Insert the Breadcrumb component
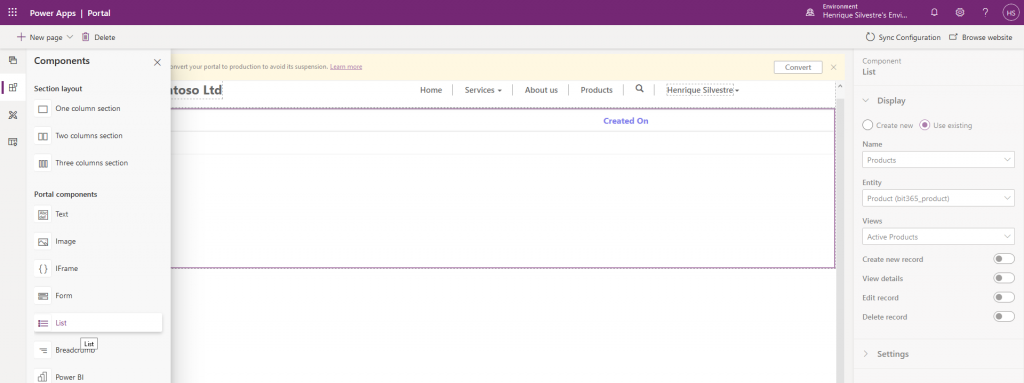 point(98,350)
